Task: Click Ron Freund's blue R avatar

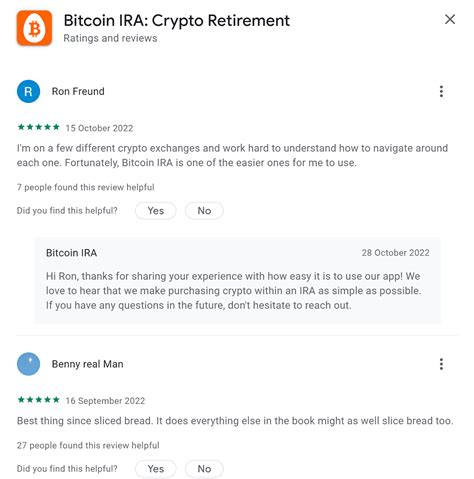Action: click(28, 91)
